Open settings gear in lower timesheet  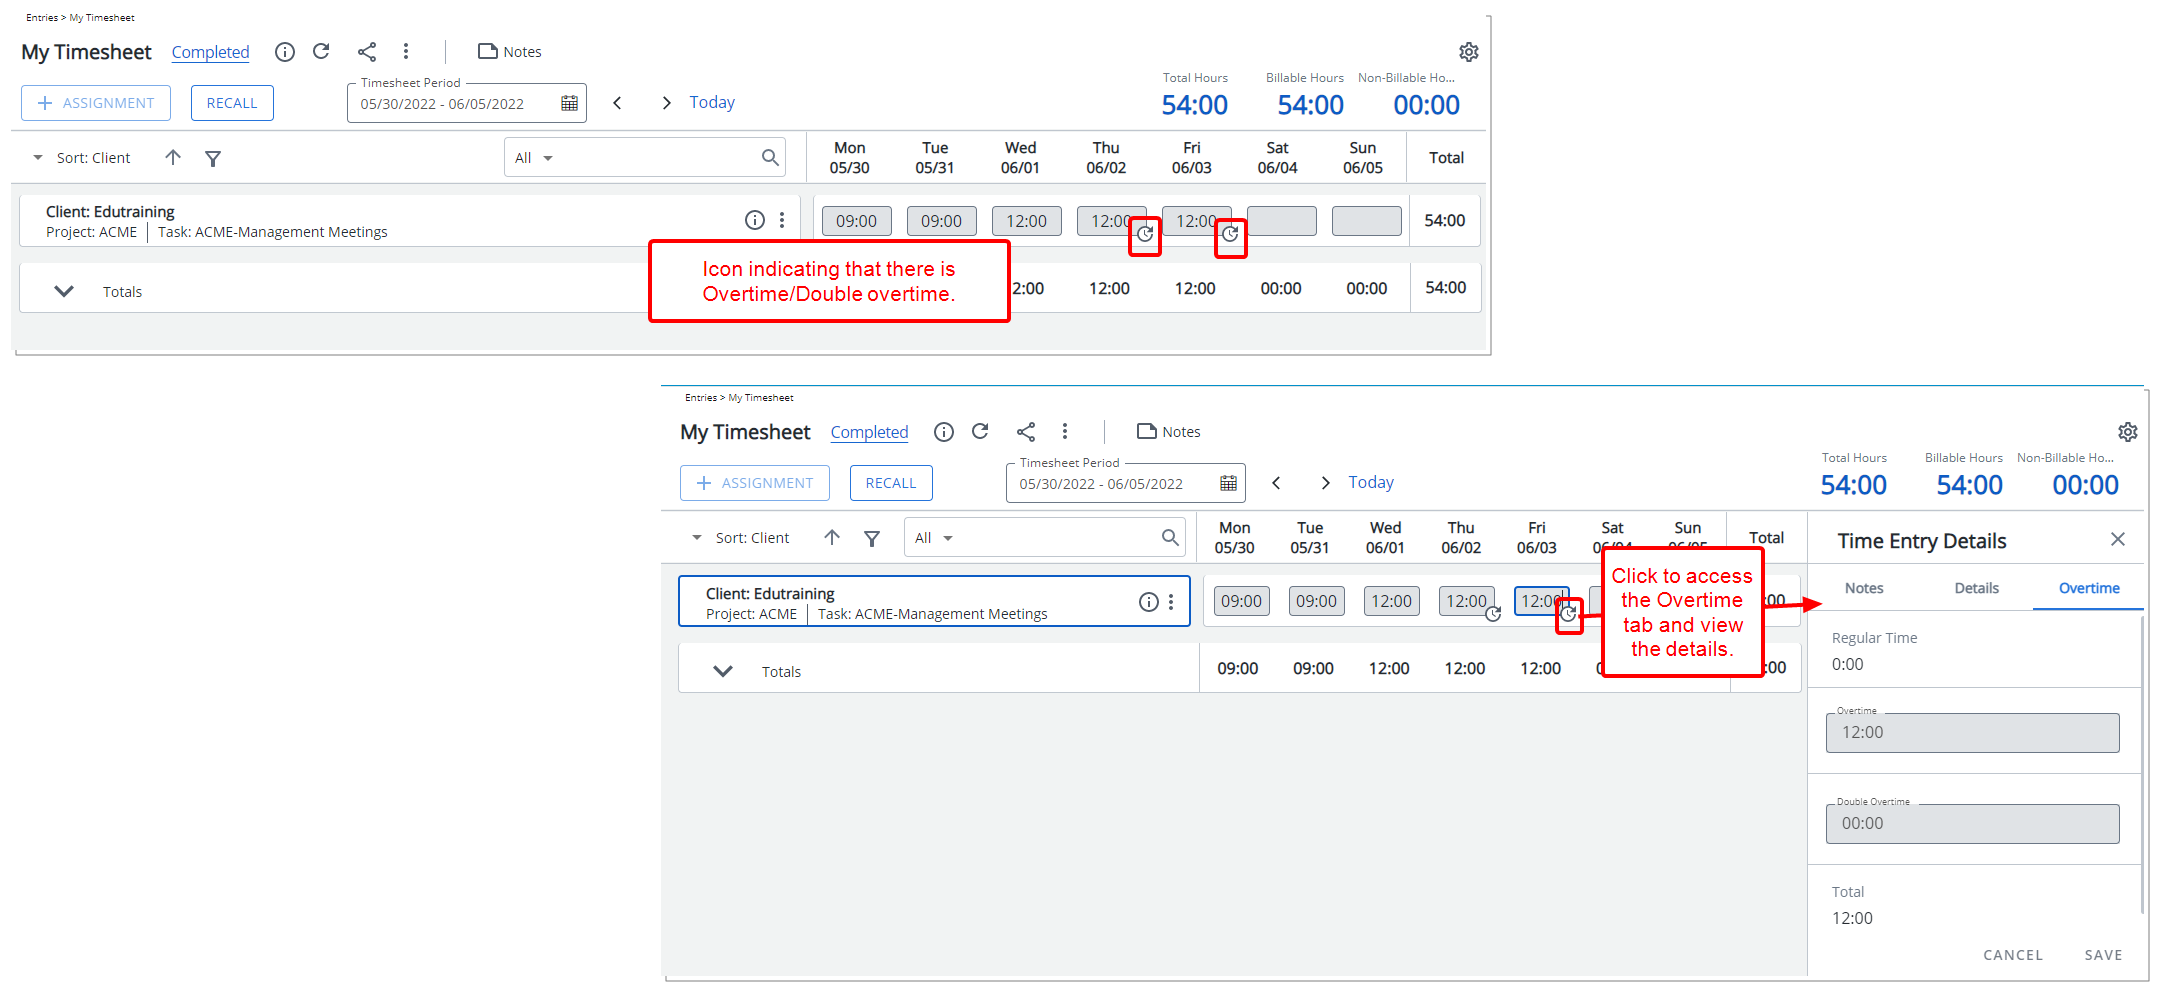[x=2128, y=432]
